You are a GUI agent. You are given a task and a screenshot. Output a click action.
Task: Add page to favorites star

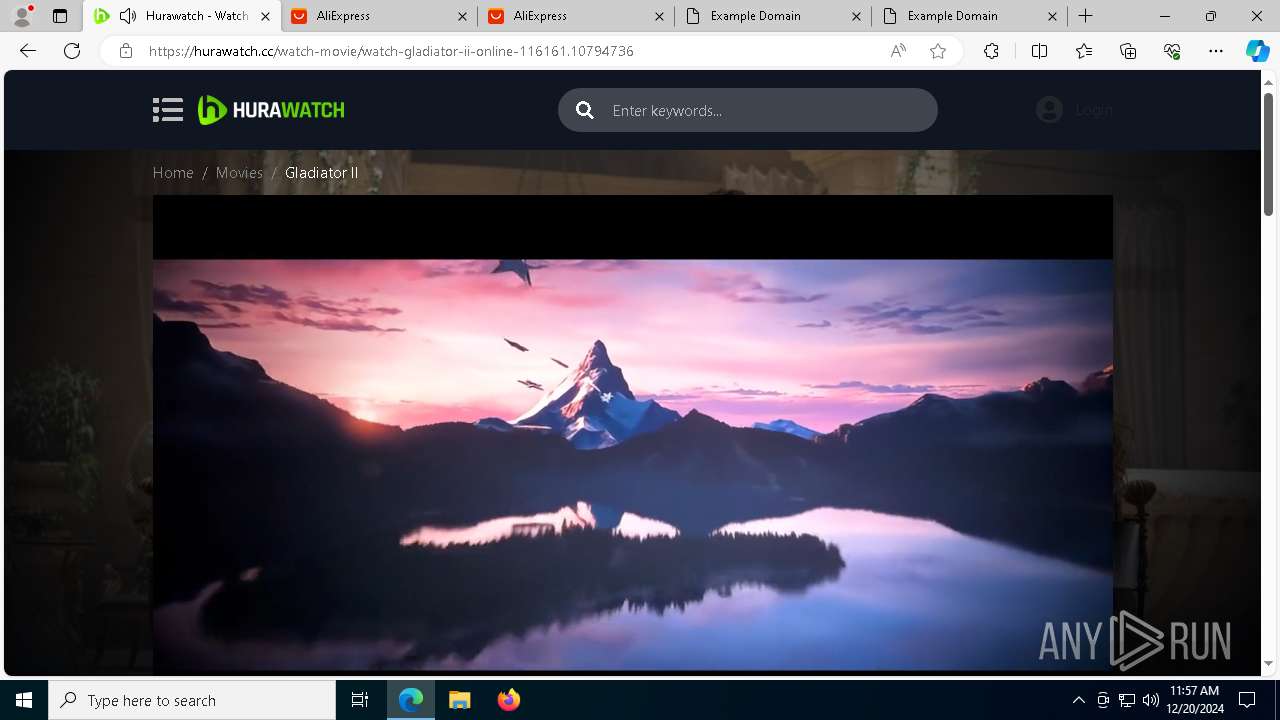938,51
